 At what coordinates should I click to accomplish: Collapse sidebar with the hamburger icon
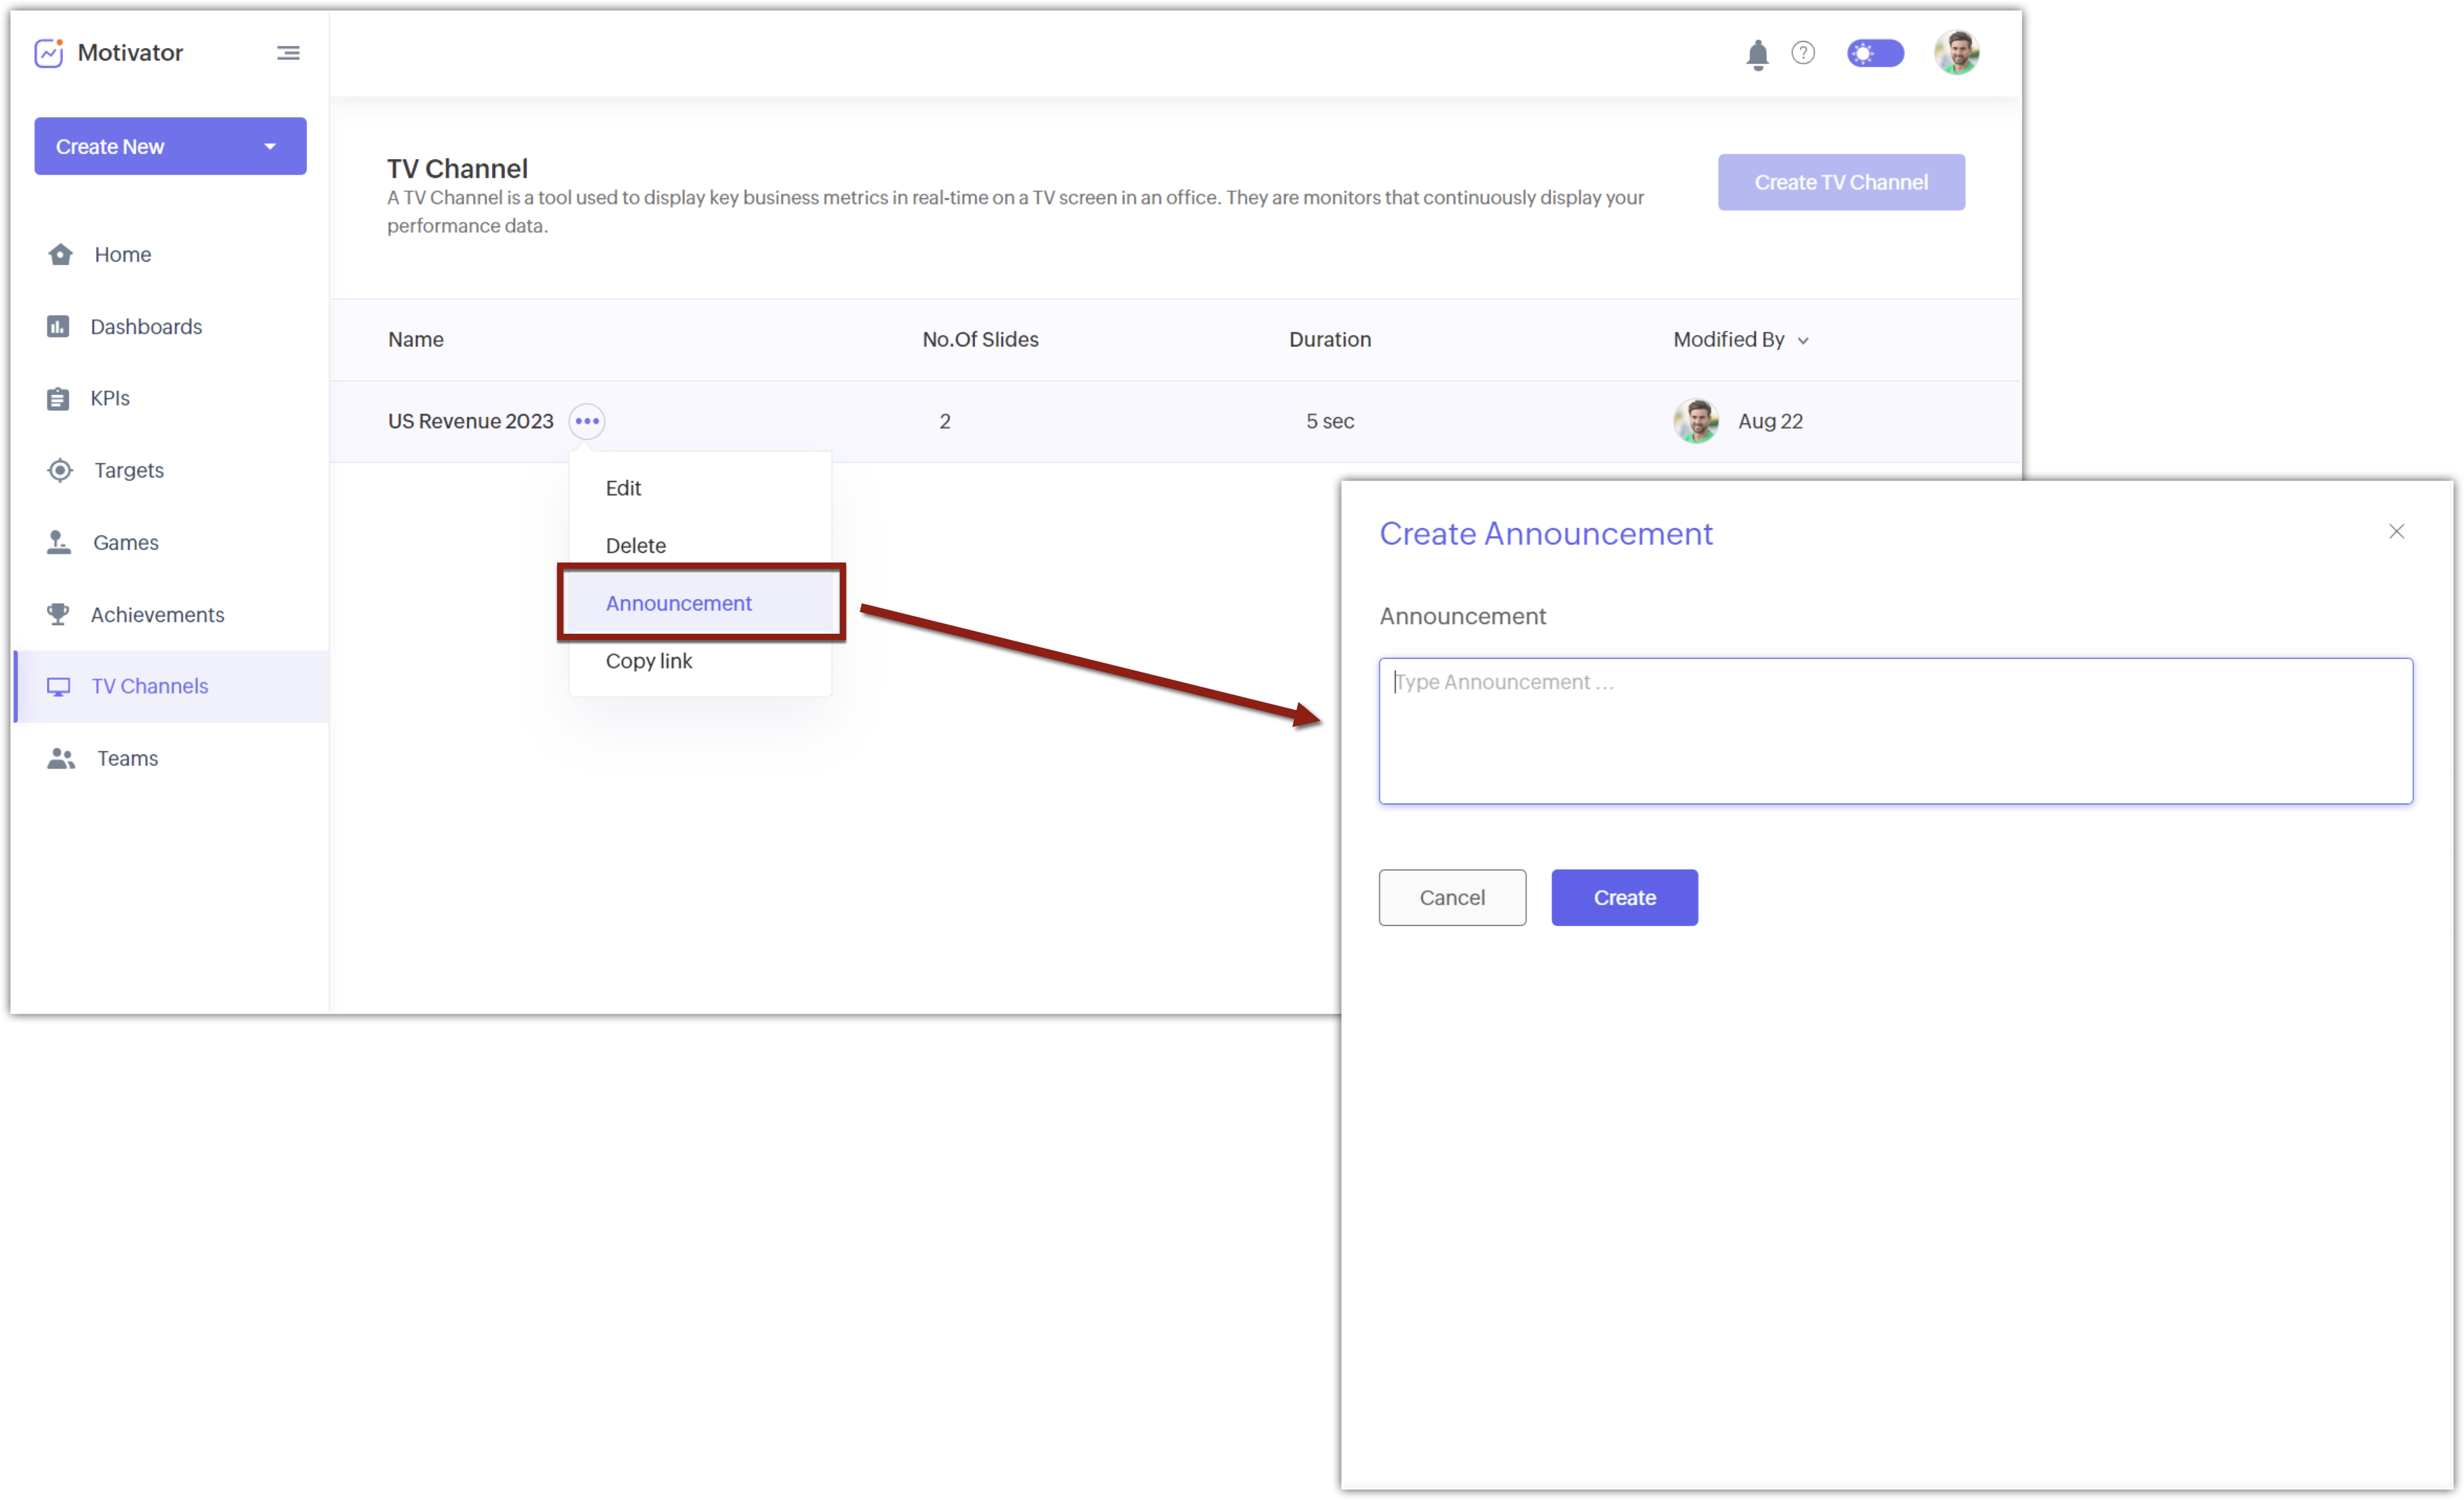tap(288, 53)
